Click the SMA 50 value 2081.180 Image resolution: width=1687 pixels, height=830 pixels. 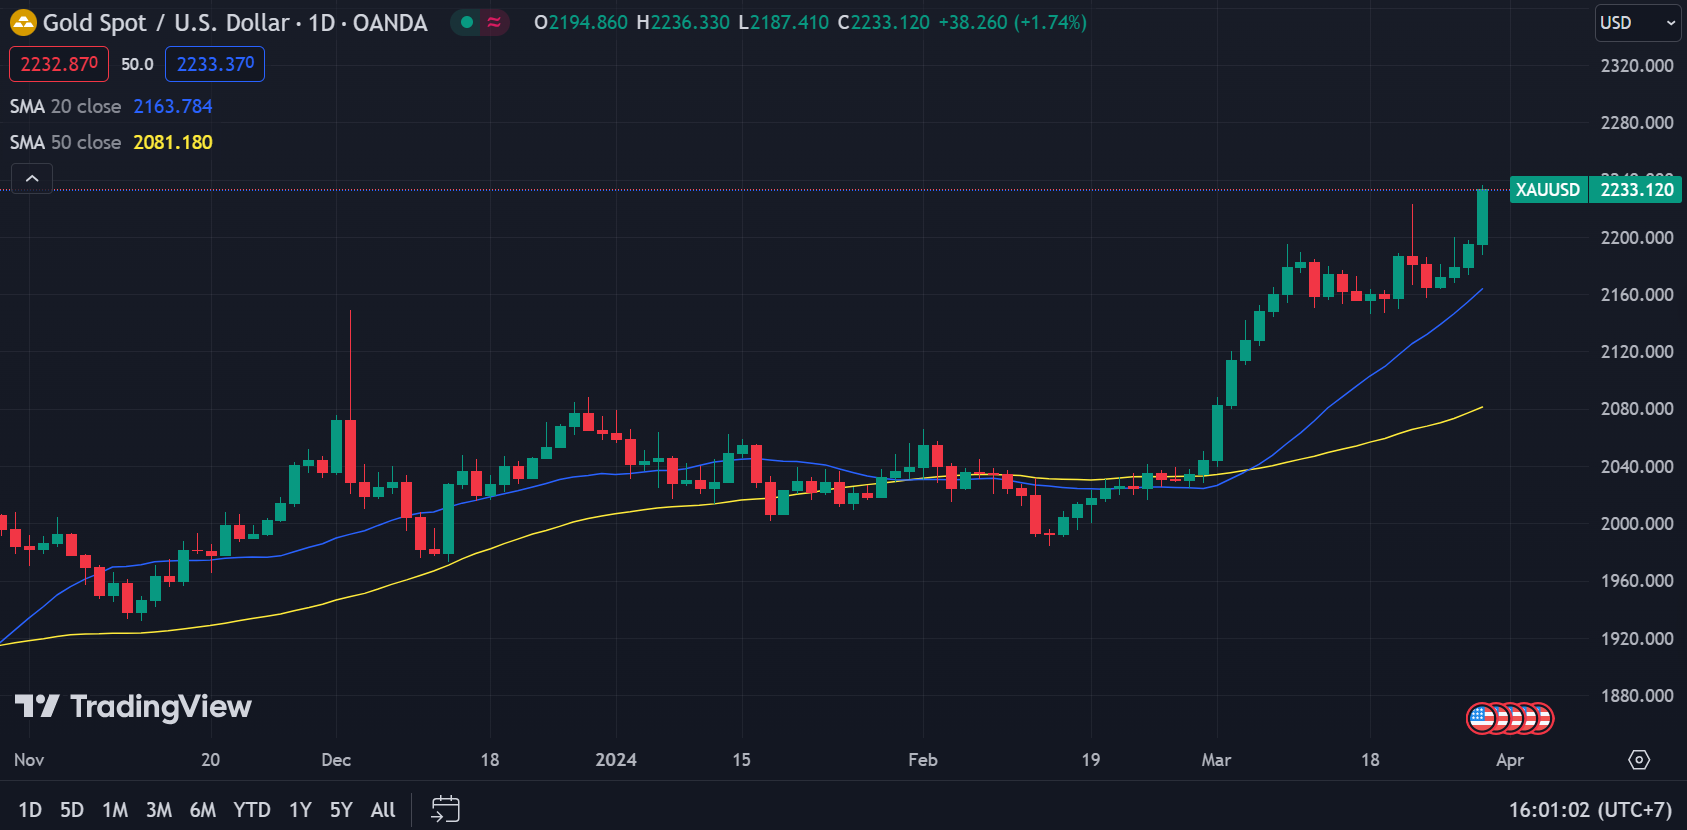tap(173, 142)
